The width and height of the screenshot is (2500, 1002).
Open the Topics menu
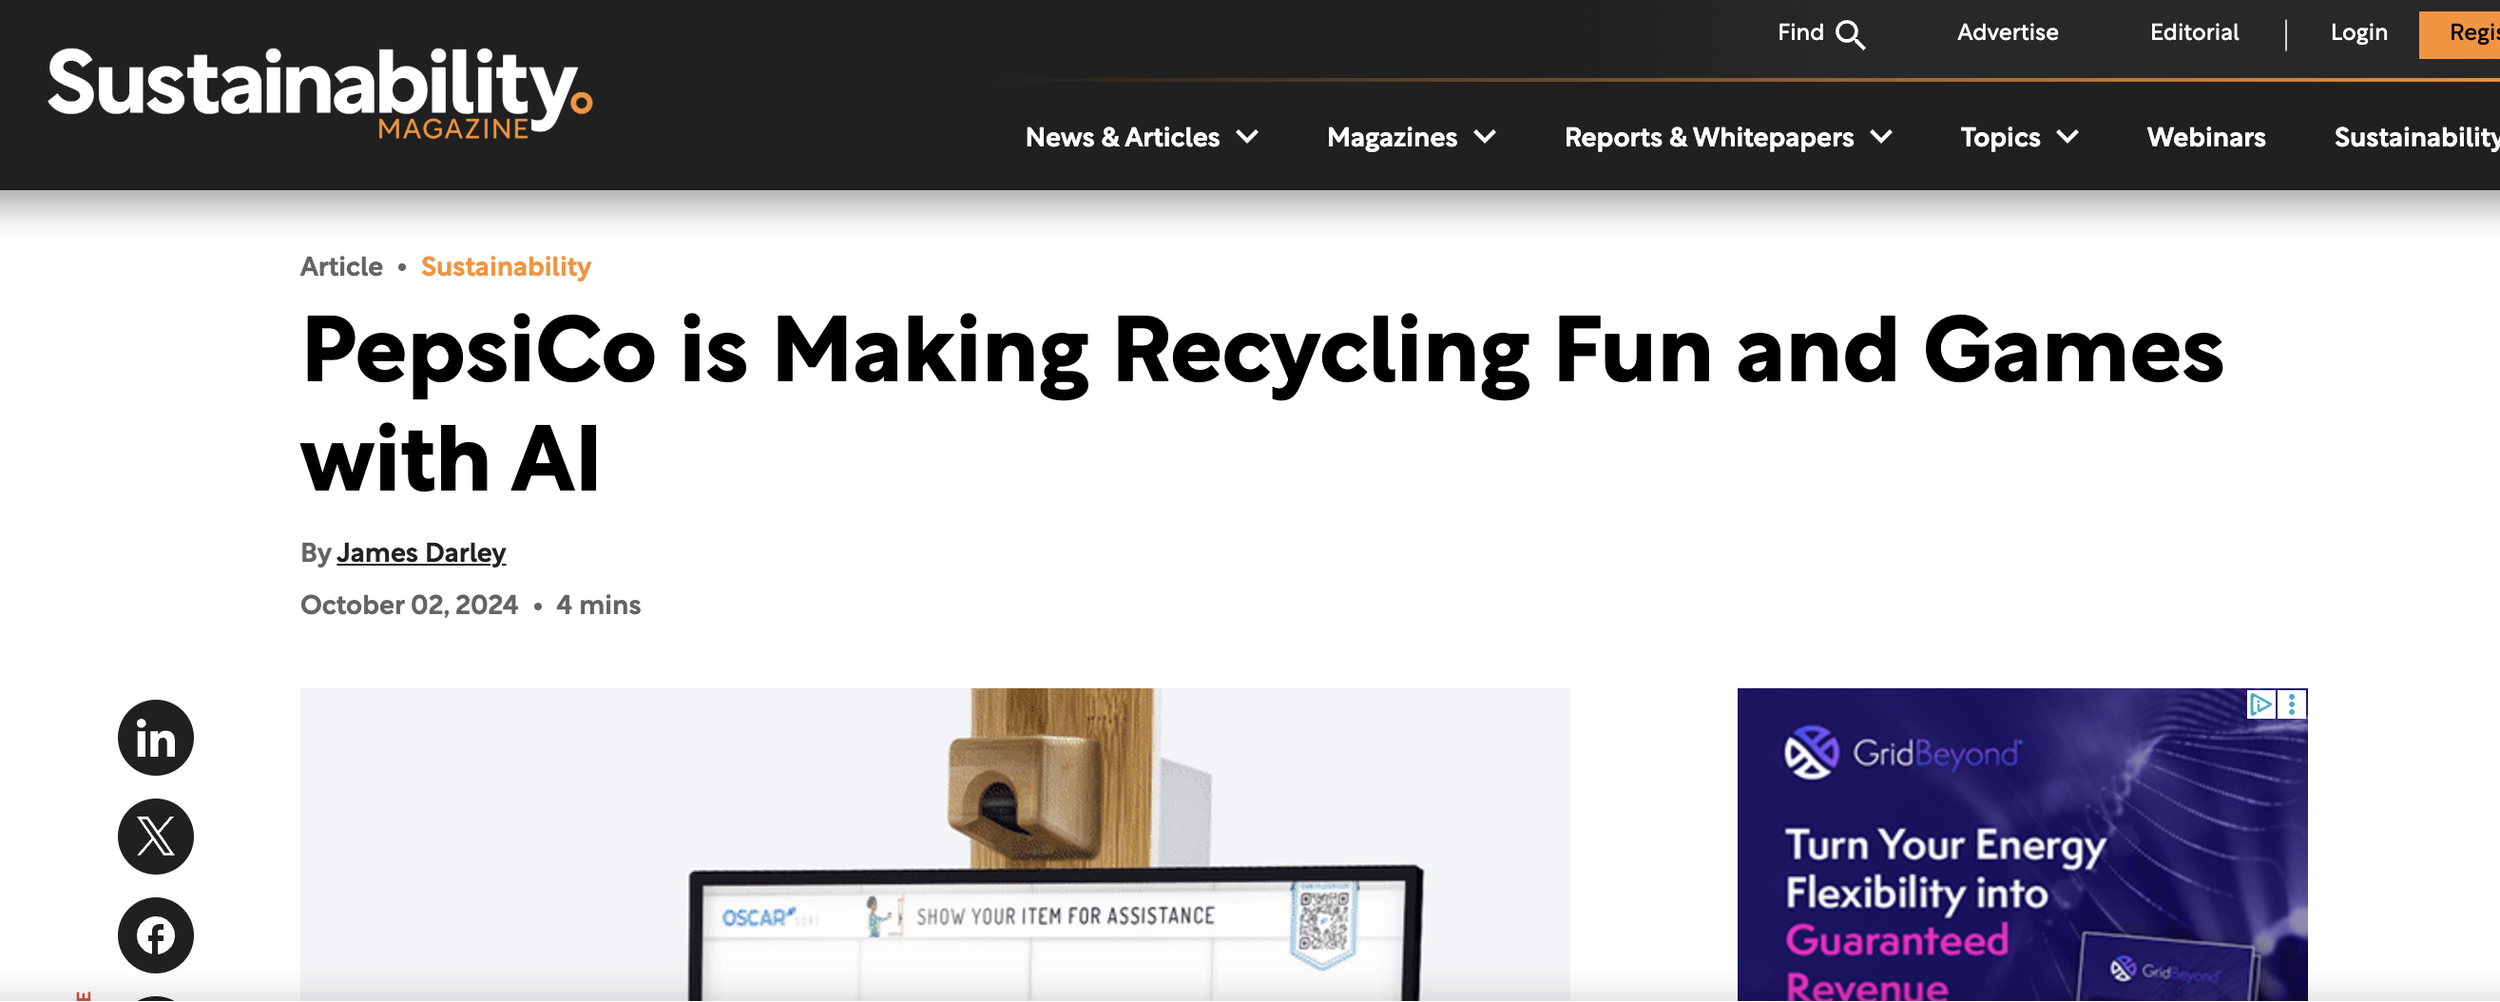2000,137
